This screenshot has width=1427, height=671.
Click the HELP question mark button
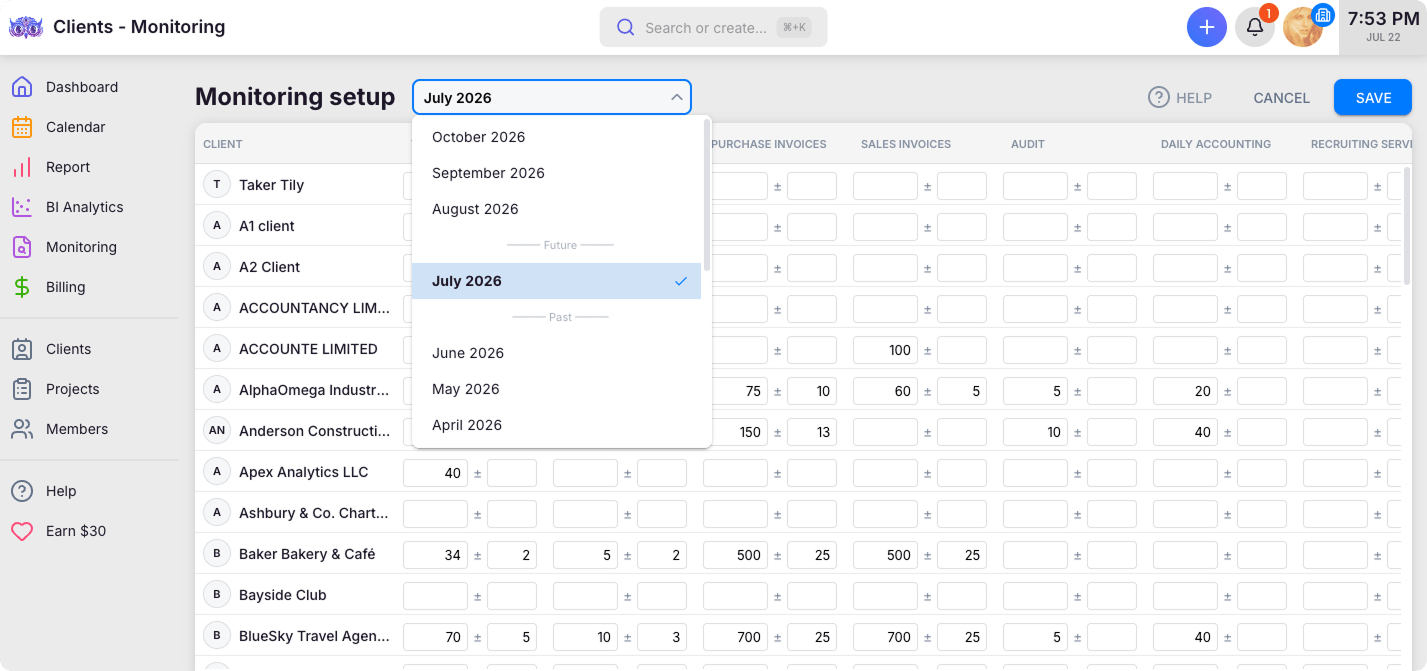pos(1180,97)
